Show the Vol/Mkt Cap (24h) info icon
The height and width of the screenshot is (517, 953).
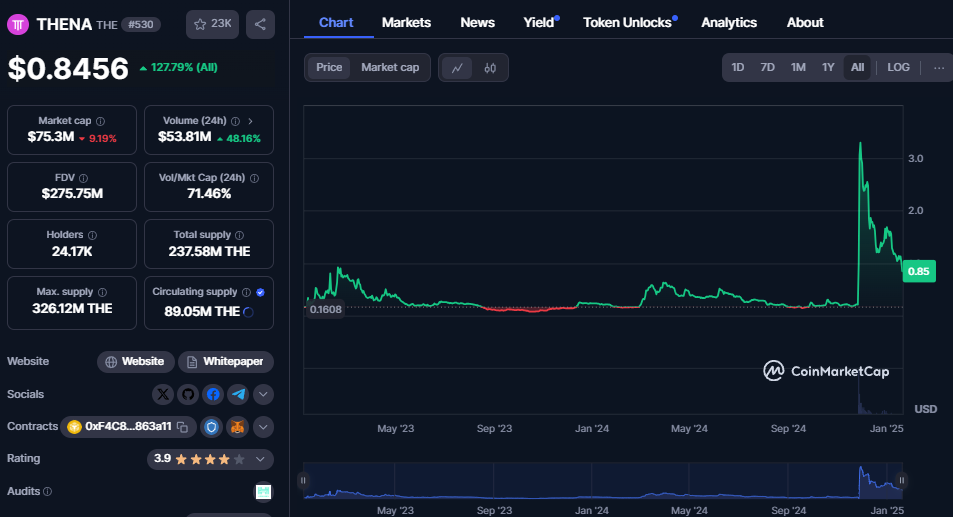coord(254,178)
